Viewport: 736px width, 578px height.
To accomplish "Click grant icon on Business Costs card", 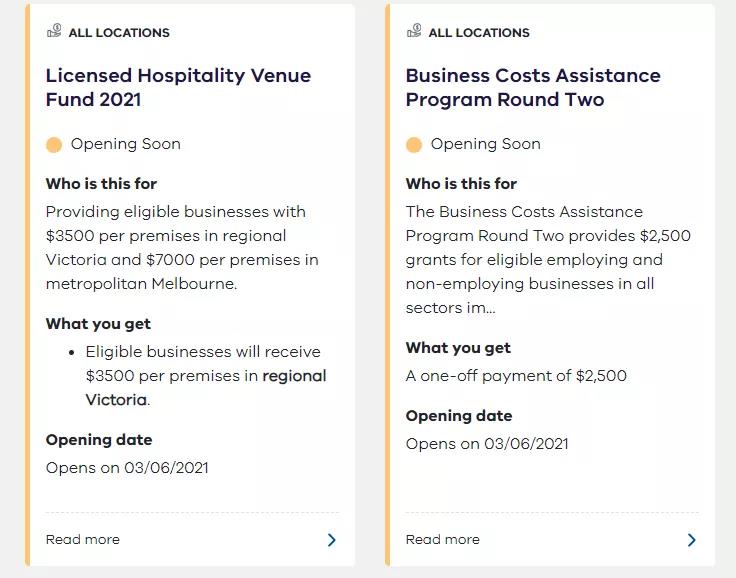I will coord(414,31).
